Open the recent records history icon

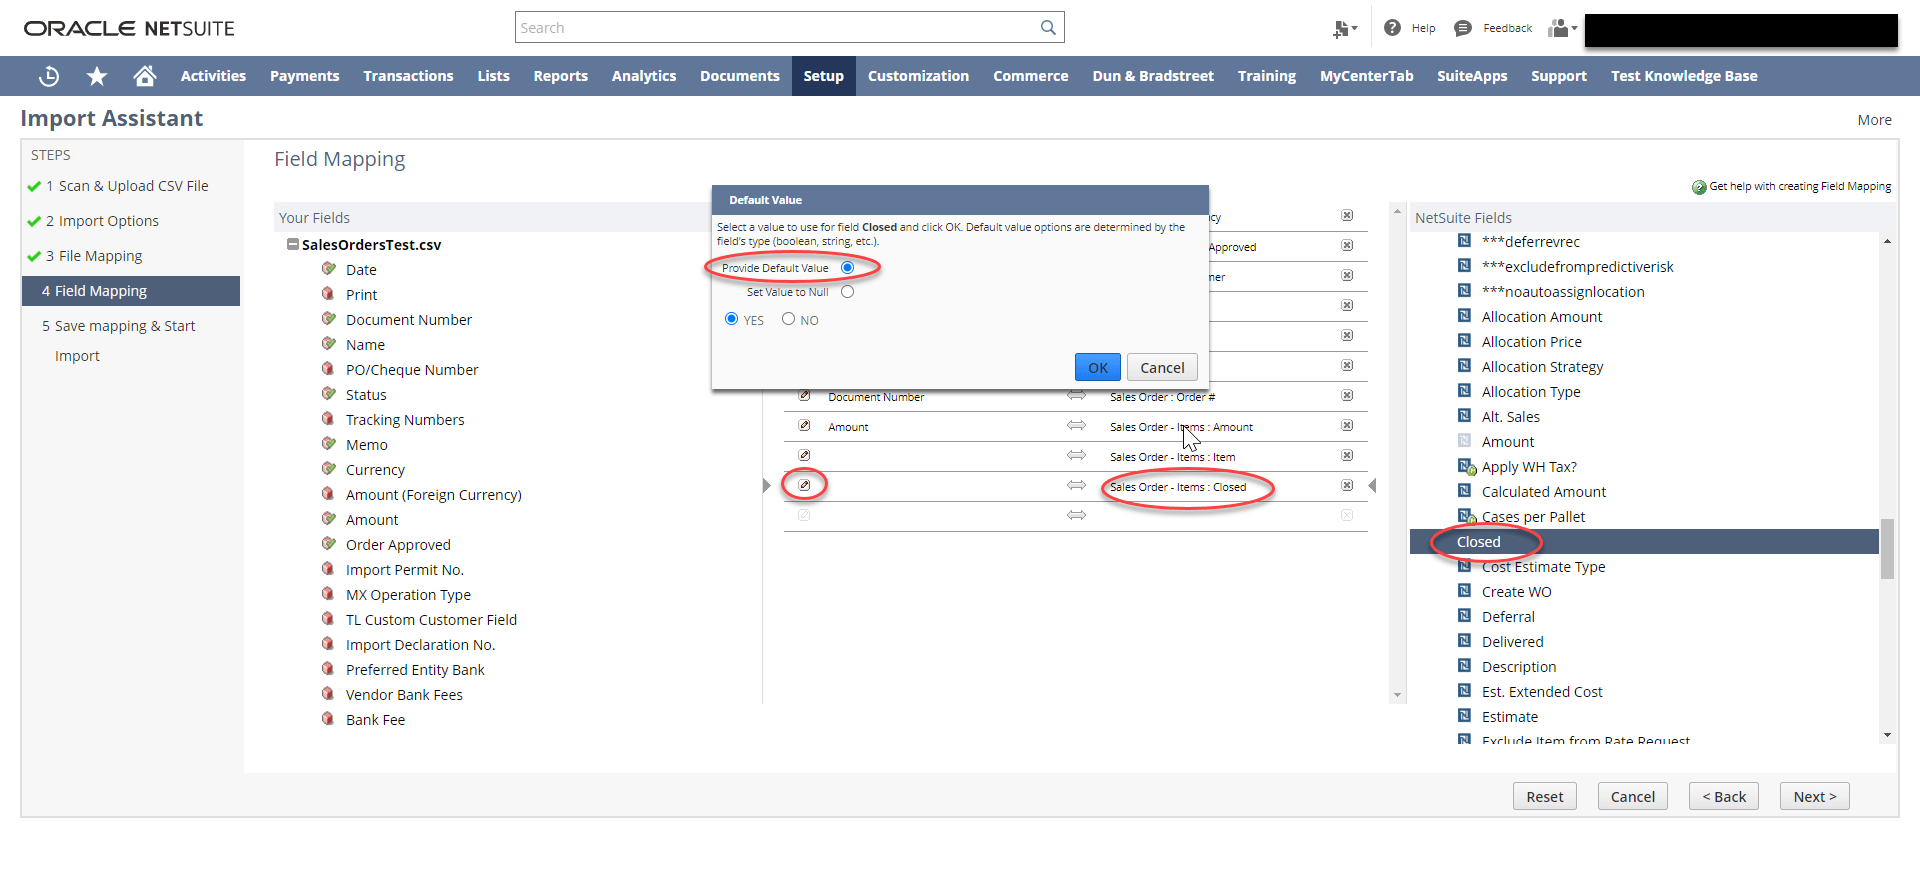pyautogui.click(x=49, y=76)
